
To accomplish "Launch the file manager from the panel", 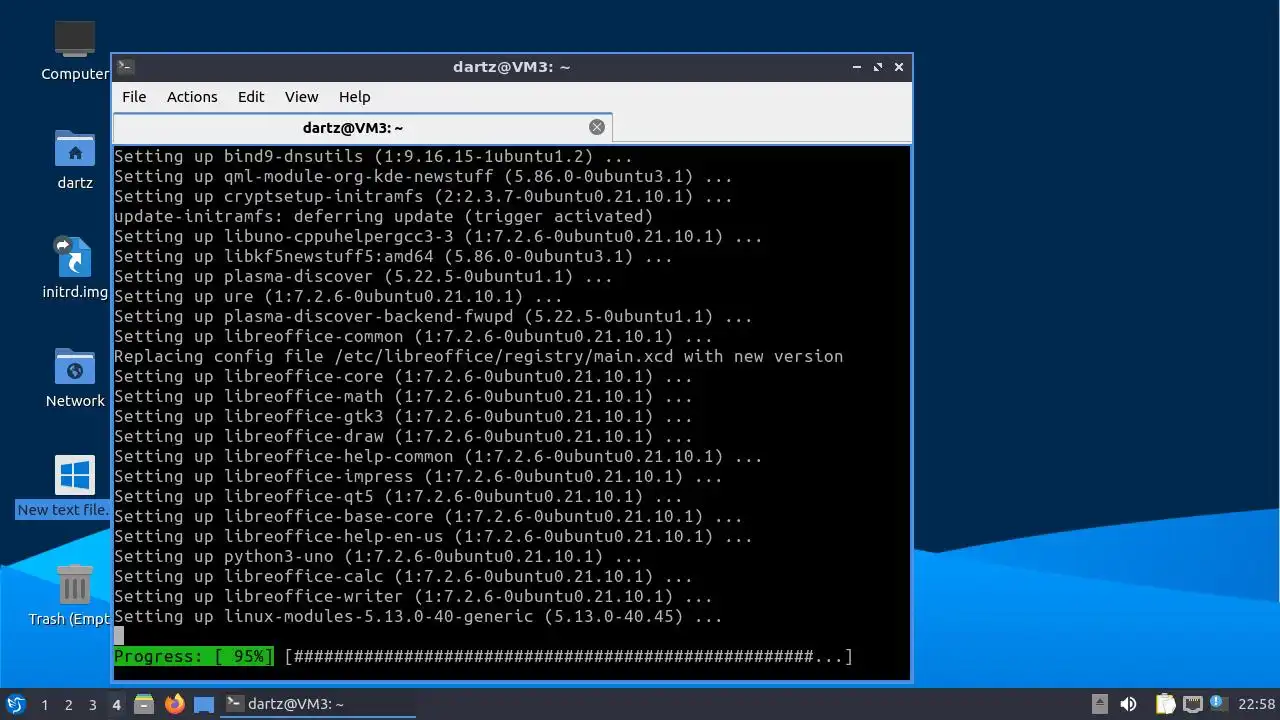I will pos(144,704).
